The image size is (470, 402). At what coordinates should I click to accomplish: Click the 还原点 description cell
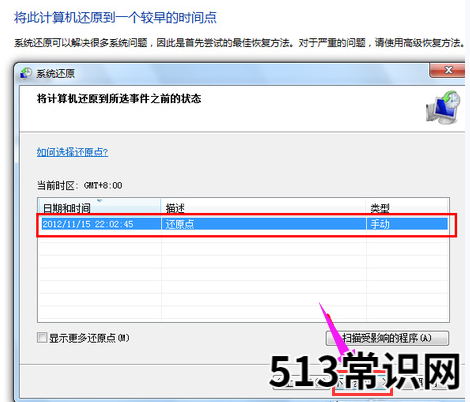click(180, 224)
